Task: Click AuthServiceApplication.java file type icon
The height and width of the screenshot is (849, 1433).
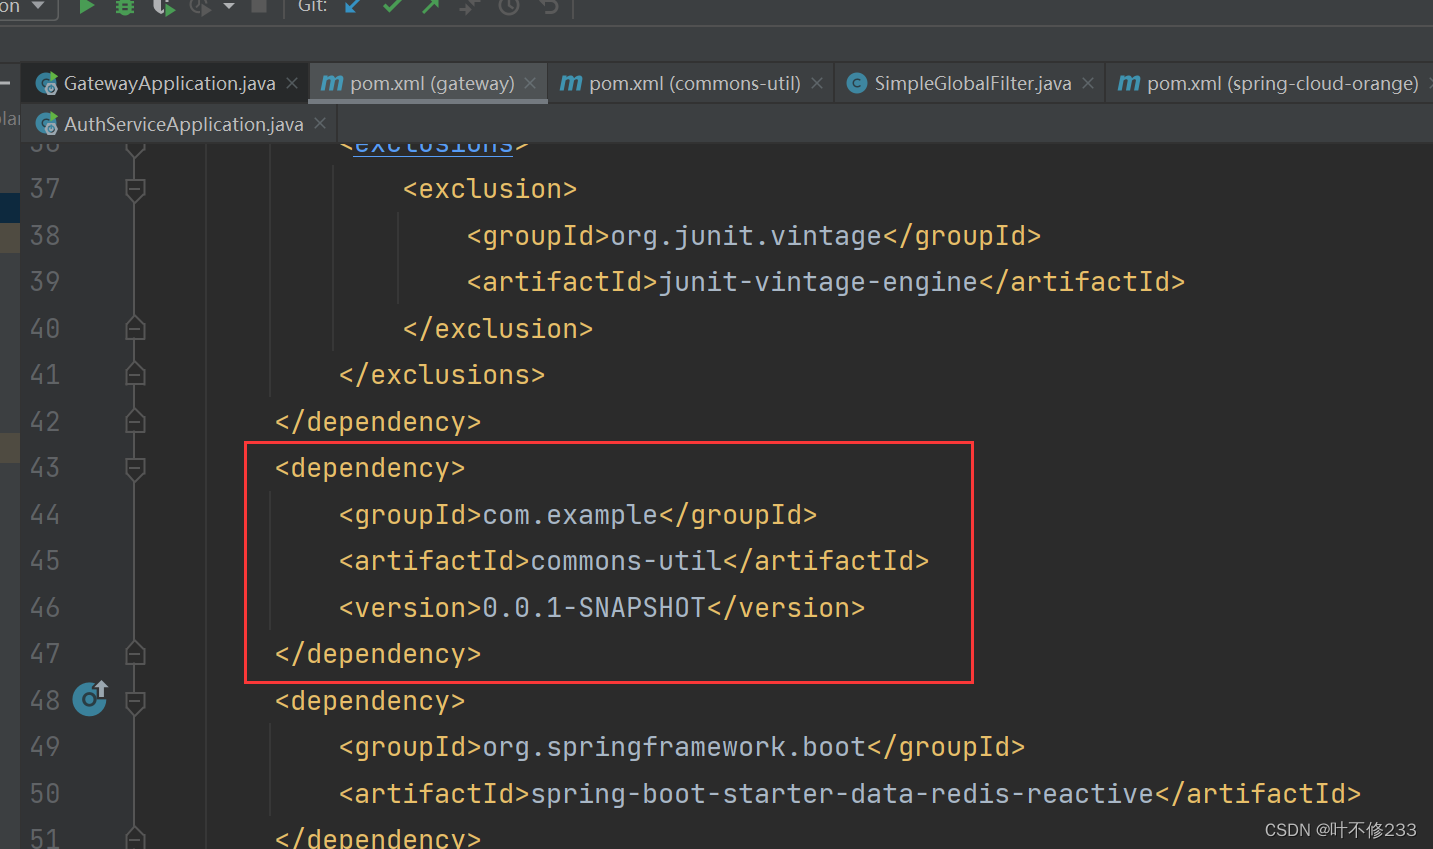Action: click(x=47, y=124)
